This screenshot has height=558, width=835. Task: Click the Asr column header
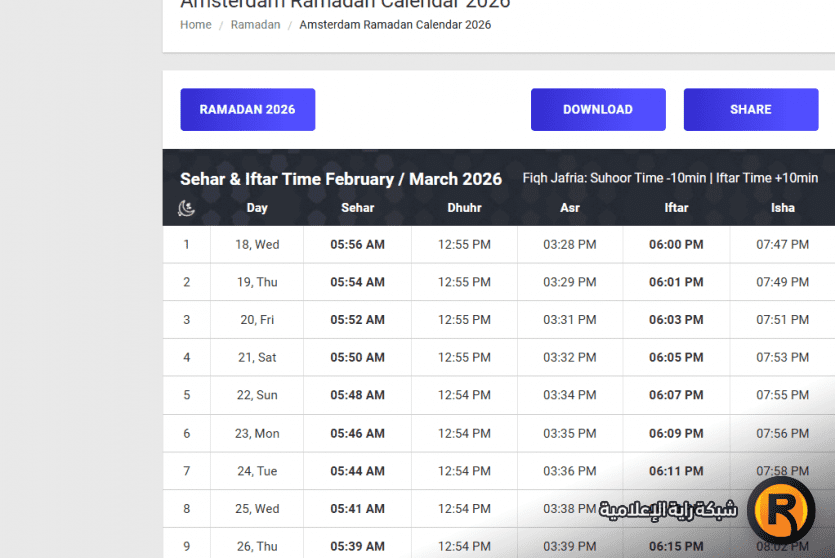click(569, 208)
